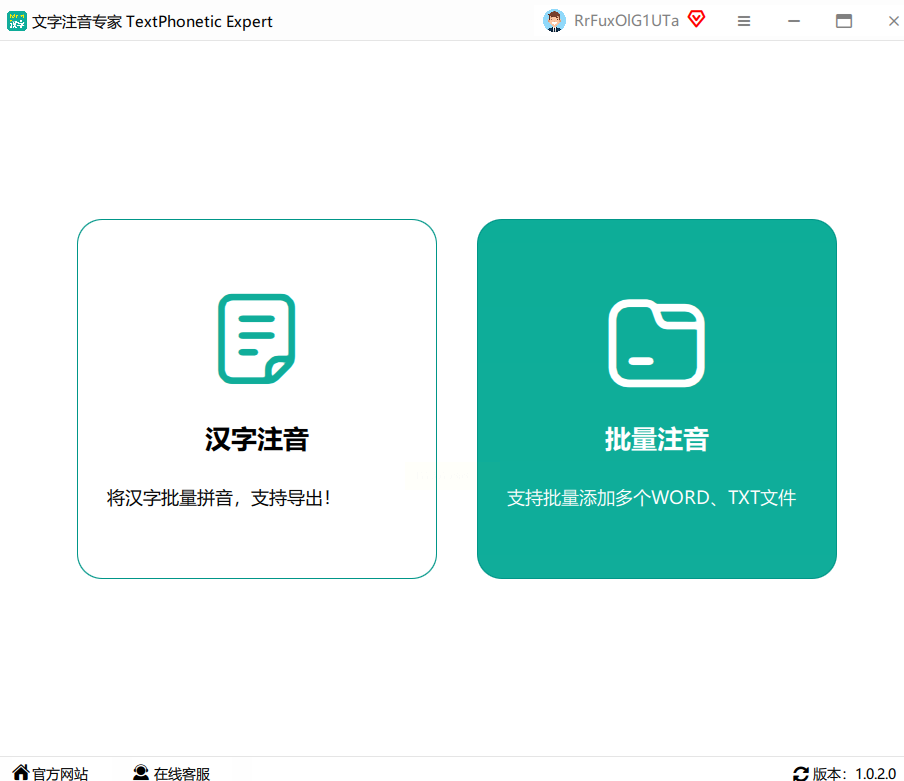Open the 批量注音 batch mode heading
The height and width of the screenshot is (781, 904).
click(656, 440)
